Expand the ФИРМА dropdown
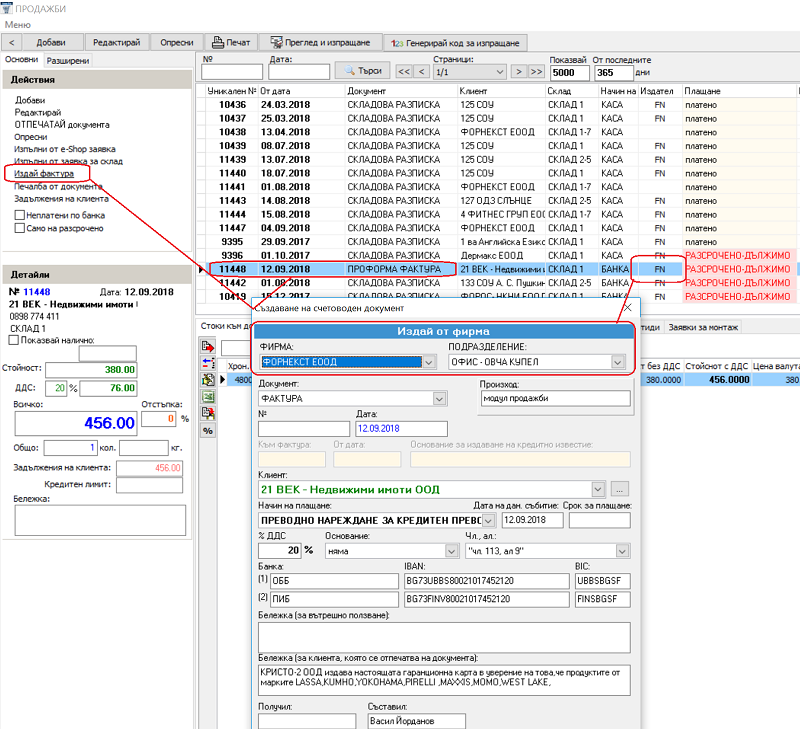 (429, 362)
